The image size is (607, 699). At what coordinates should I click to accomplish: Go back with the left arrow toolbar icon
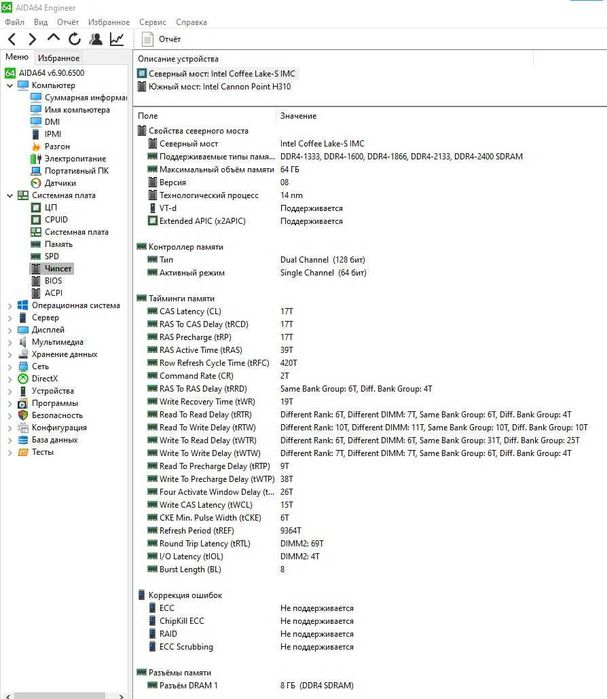click(x=12, y=39)
